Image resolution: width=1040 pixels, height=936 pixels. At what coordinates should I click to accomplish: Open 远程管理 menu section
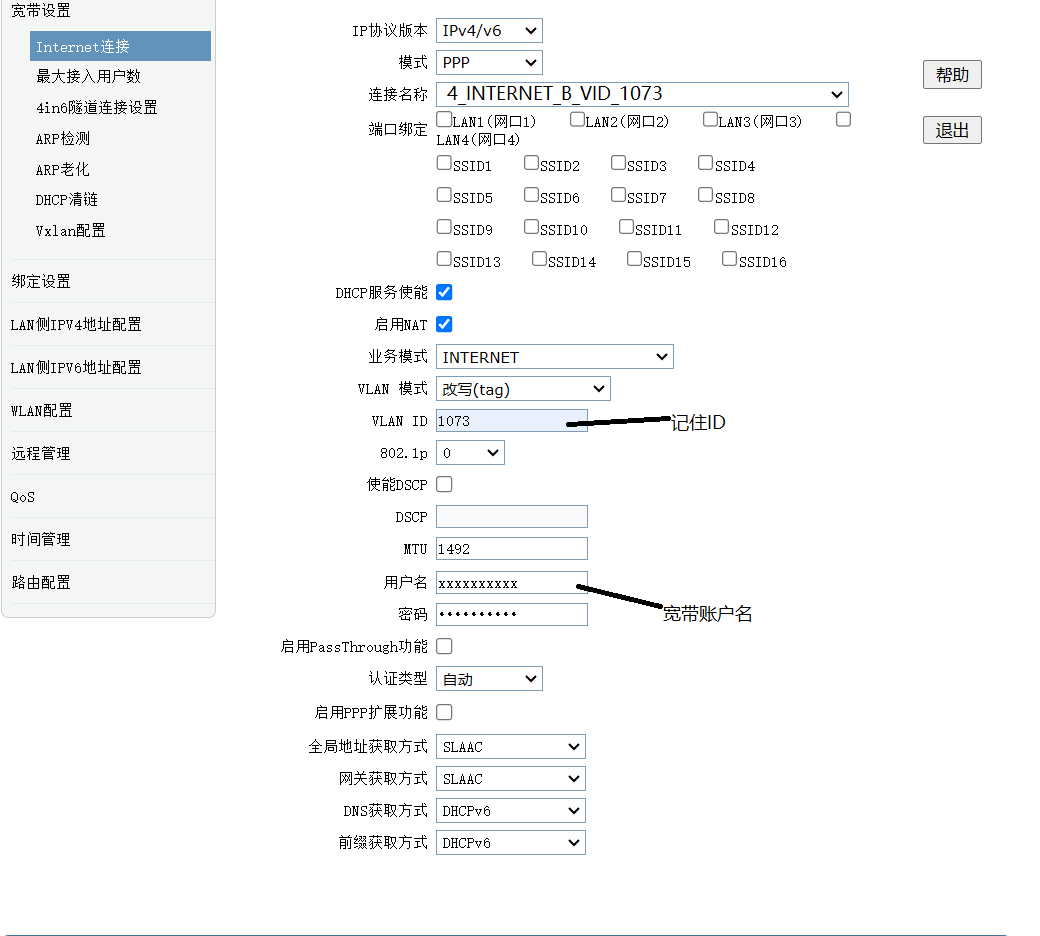coord(41,453)
